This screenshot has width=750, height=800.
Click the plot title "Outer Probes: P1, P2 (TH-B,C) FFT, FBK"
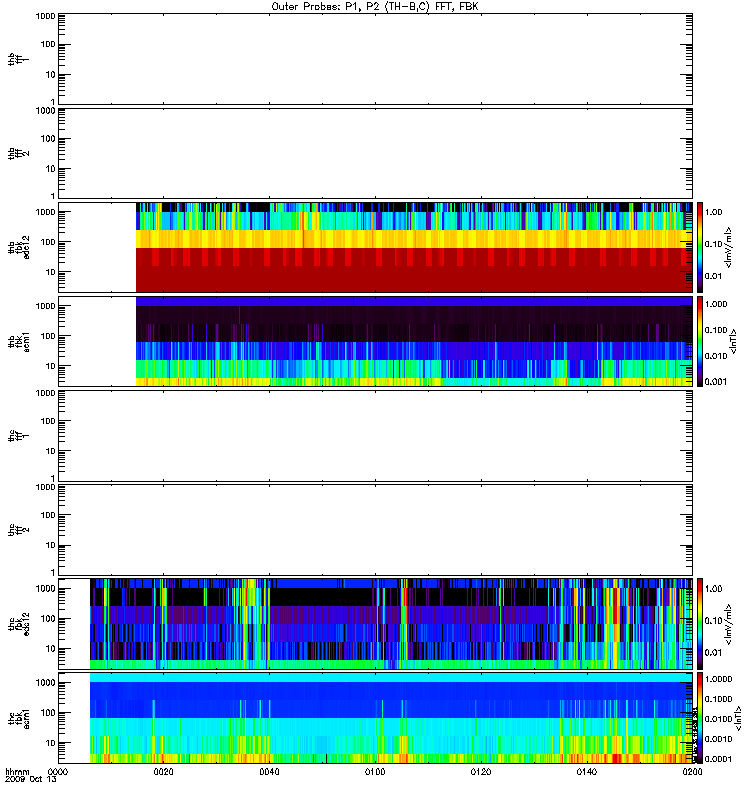pos(375,7)
